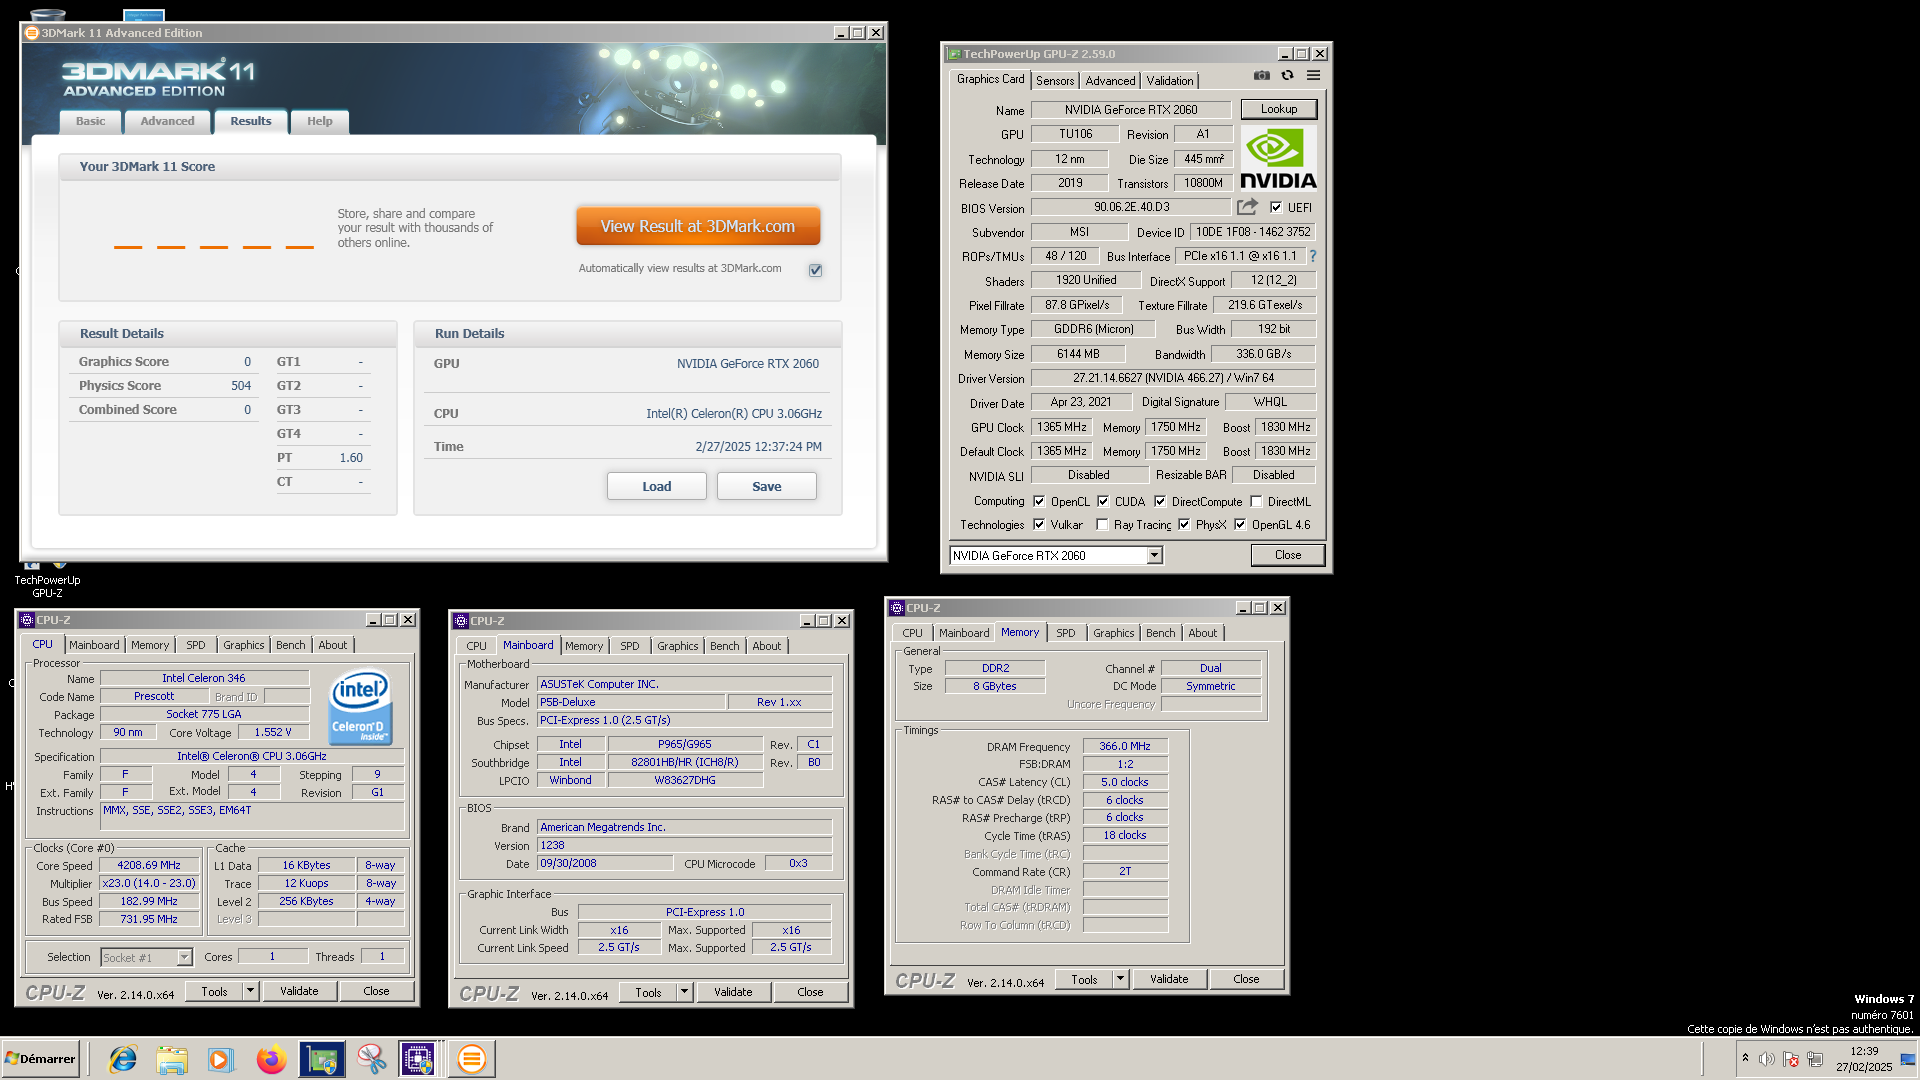Toggle the OpenCL checkbox
1920x1080 pixels.
click(1039, 501)
